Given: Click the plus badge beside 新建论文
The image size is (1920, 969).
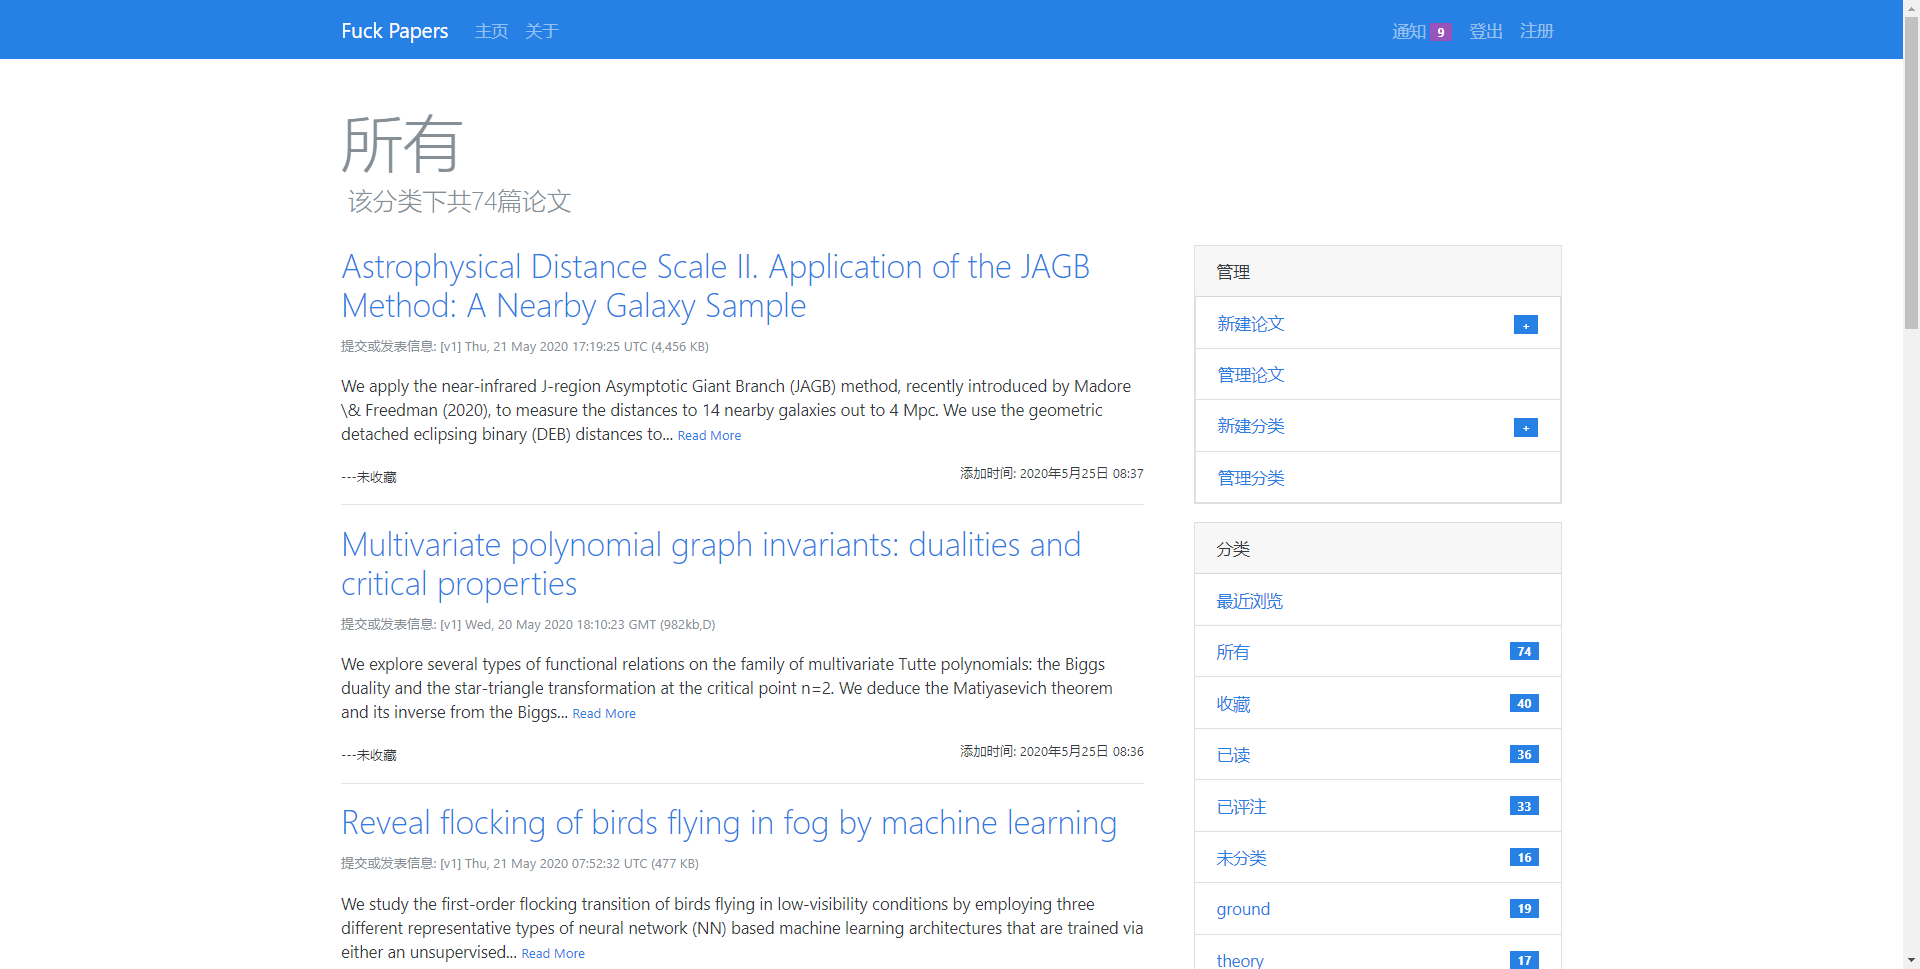Looking at the screenshot, I should pos(1525,325).
